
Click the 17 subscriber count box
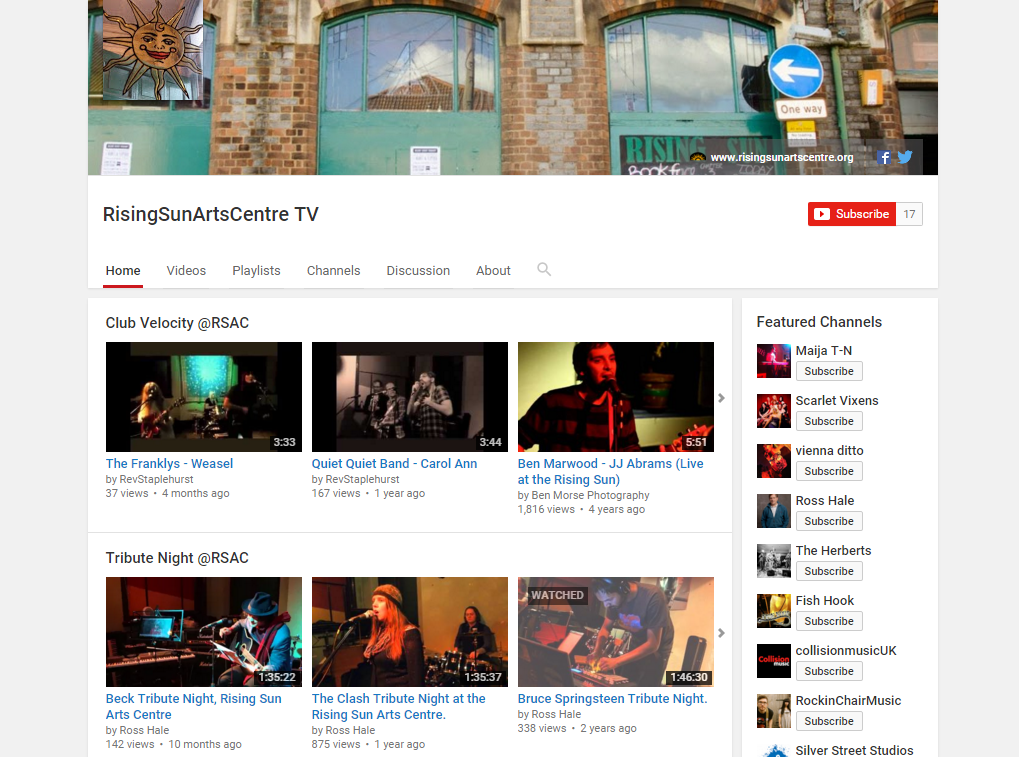909,214
